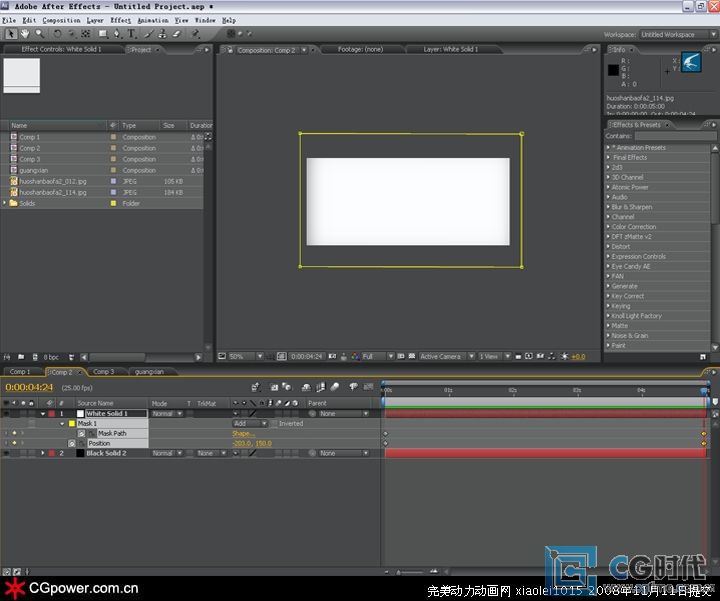720x601 pixels.
Task: Expand the Animation Presets category
Action: tap(608, 147)
